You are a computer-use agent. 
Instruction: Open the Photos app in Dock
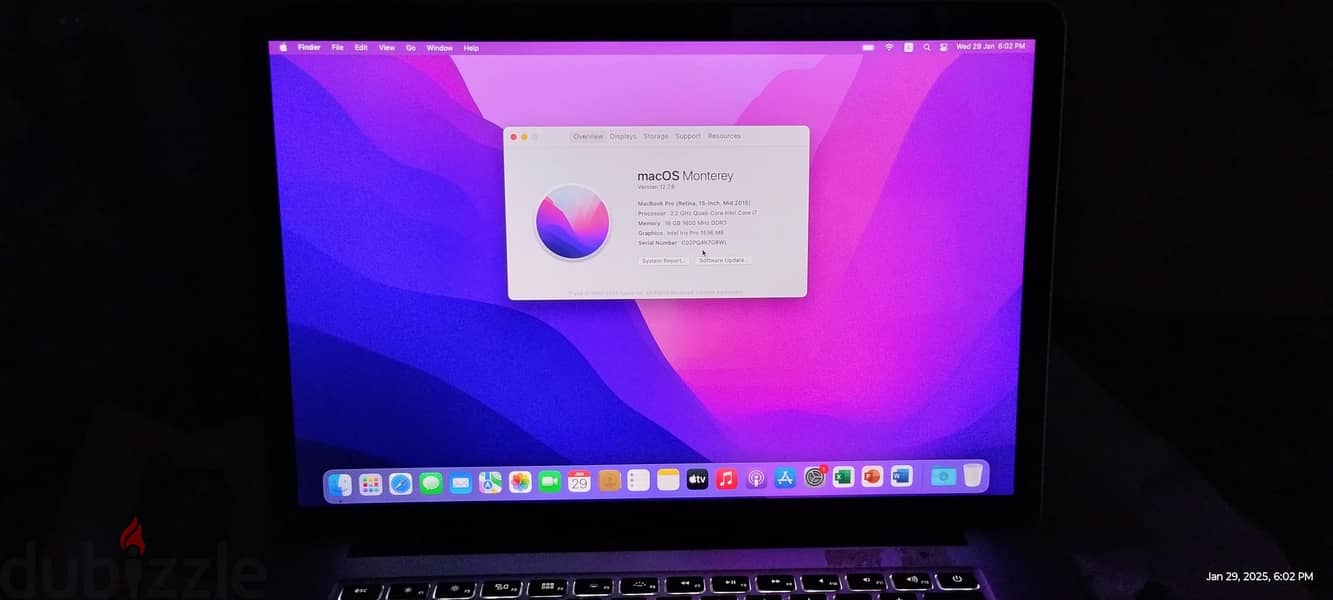(x=520, y=482)
